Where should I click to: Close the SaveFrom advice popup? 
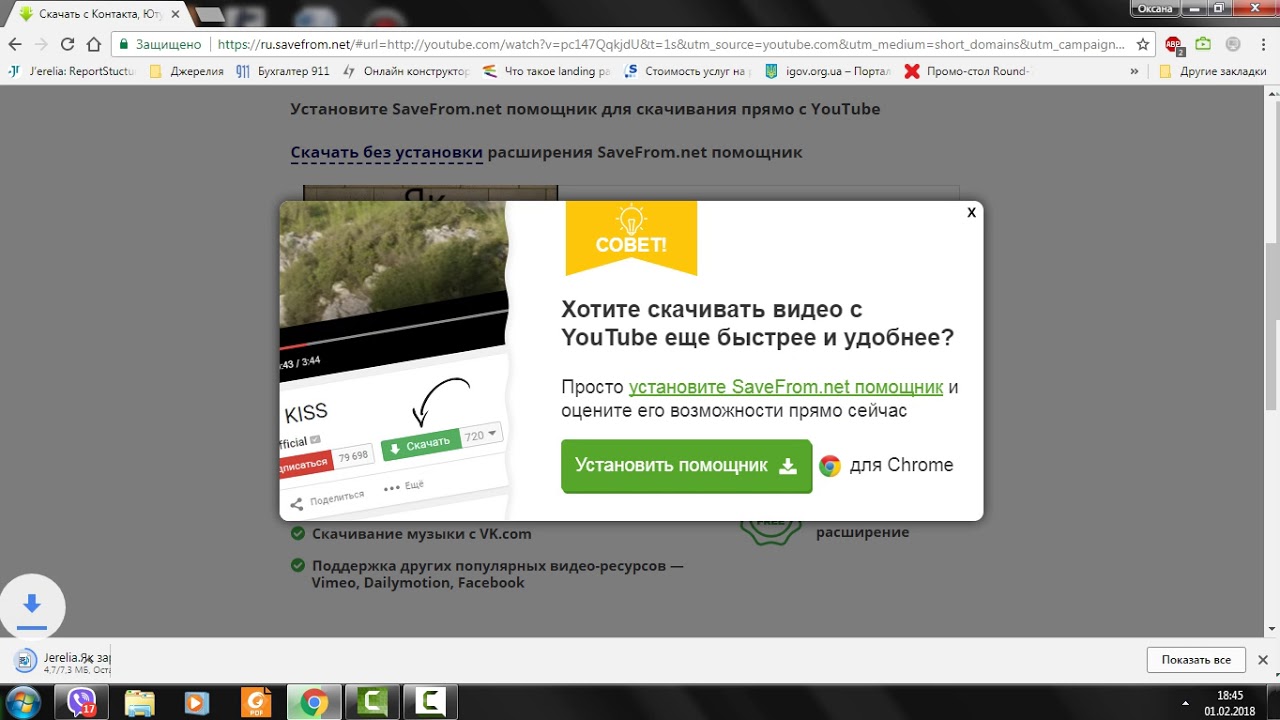point(971,213)
